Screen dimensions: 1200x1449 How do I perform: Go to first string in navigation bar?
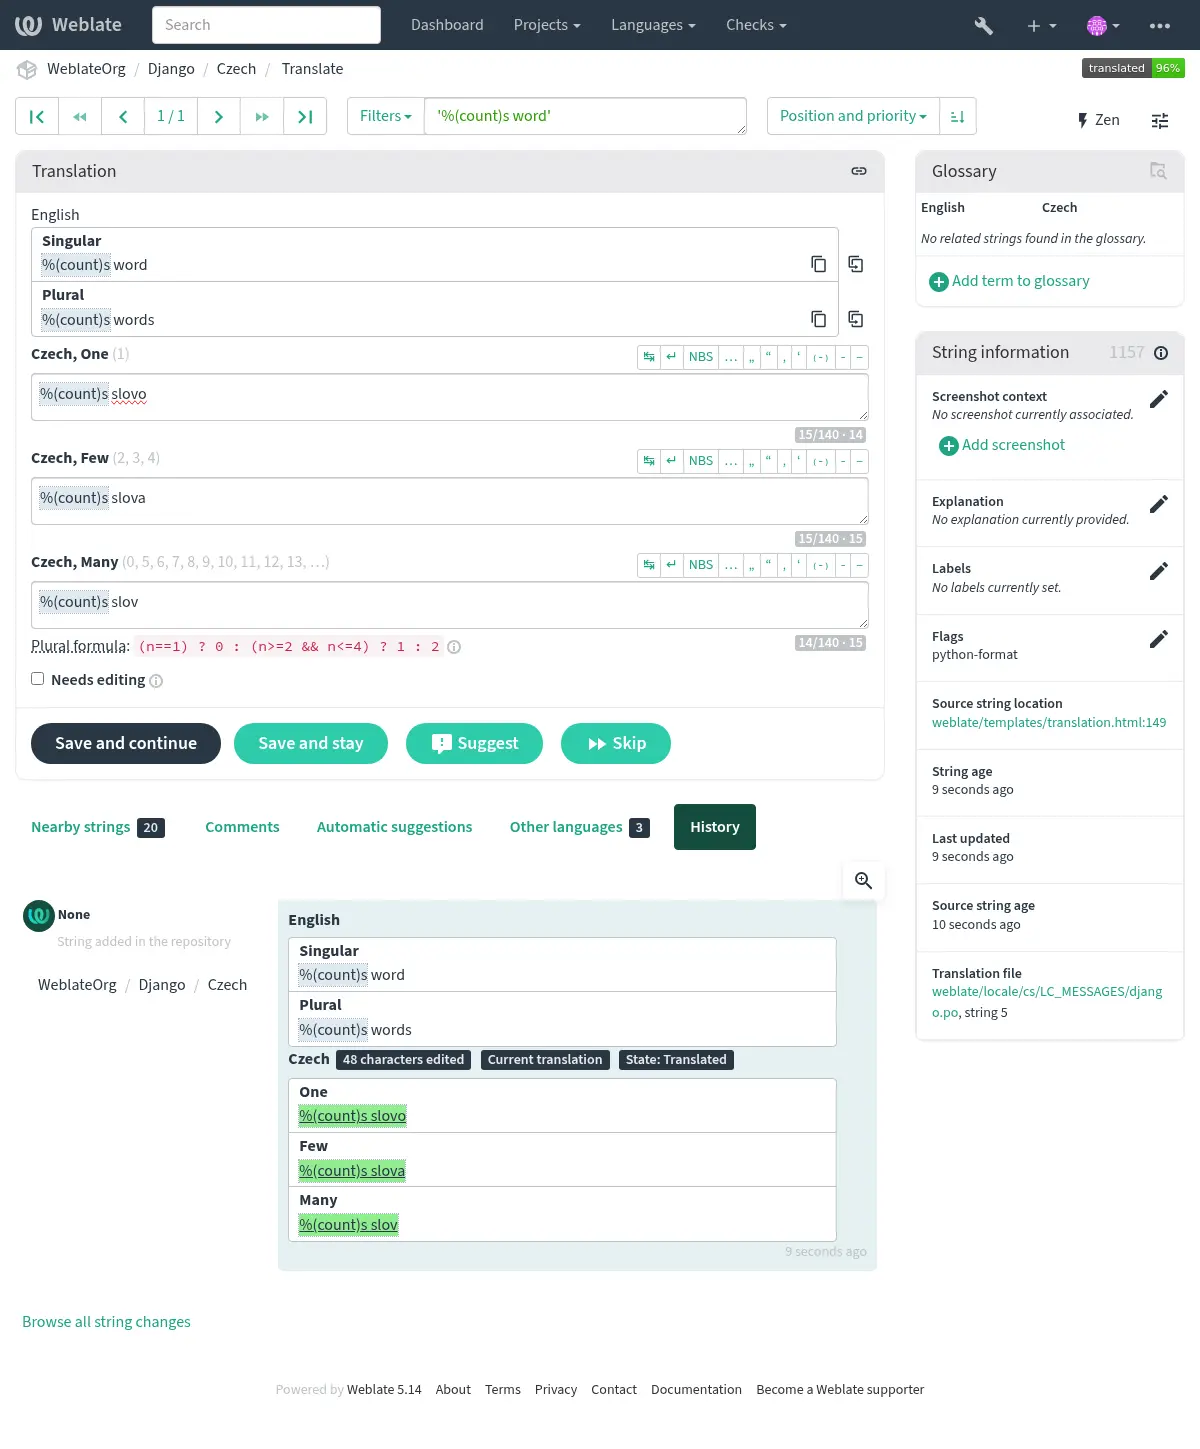(x=37, y=116)
